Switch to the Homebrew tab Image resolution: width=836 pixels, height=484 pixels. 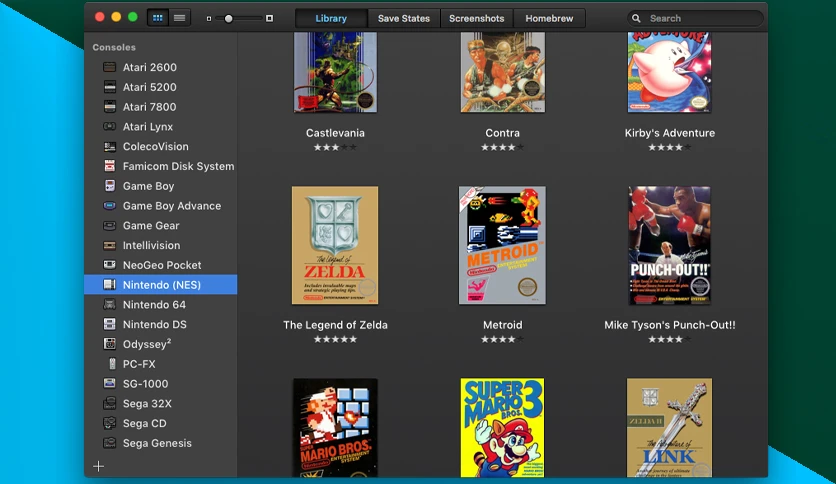point(549,18)
